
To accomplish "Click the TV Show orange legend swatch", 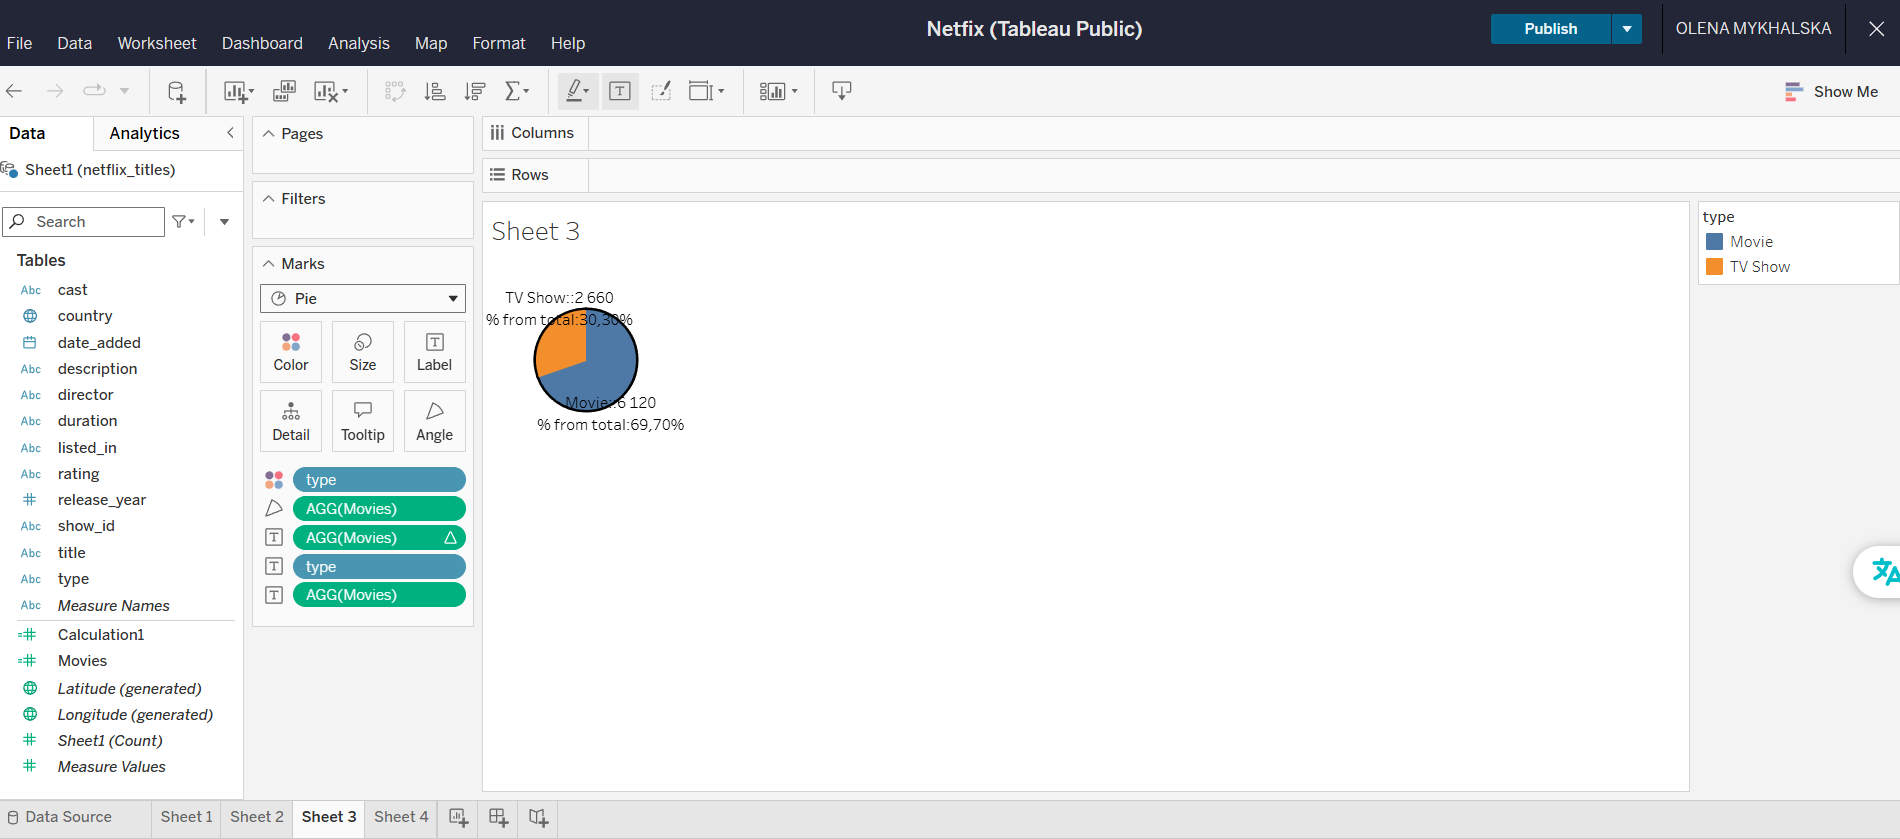I will [1714, 267].
